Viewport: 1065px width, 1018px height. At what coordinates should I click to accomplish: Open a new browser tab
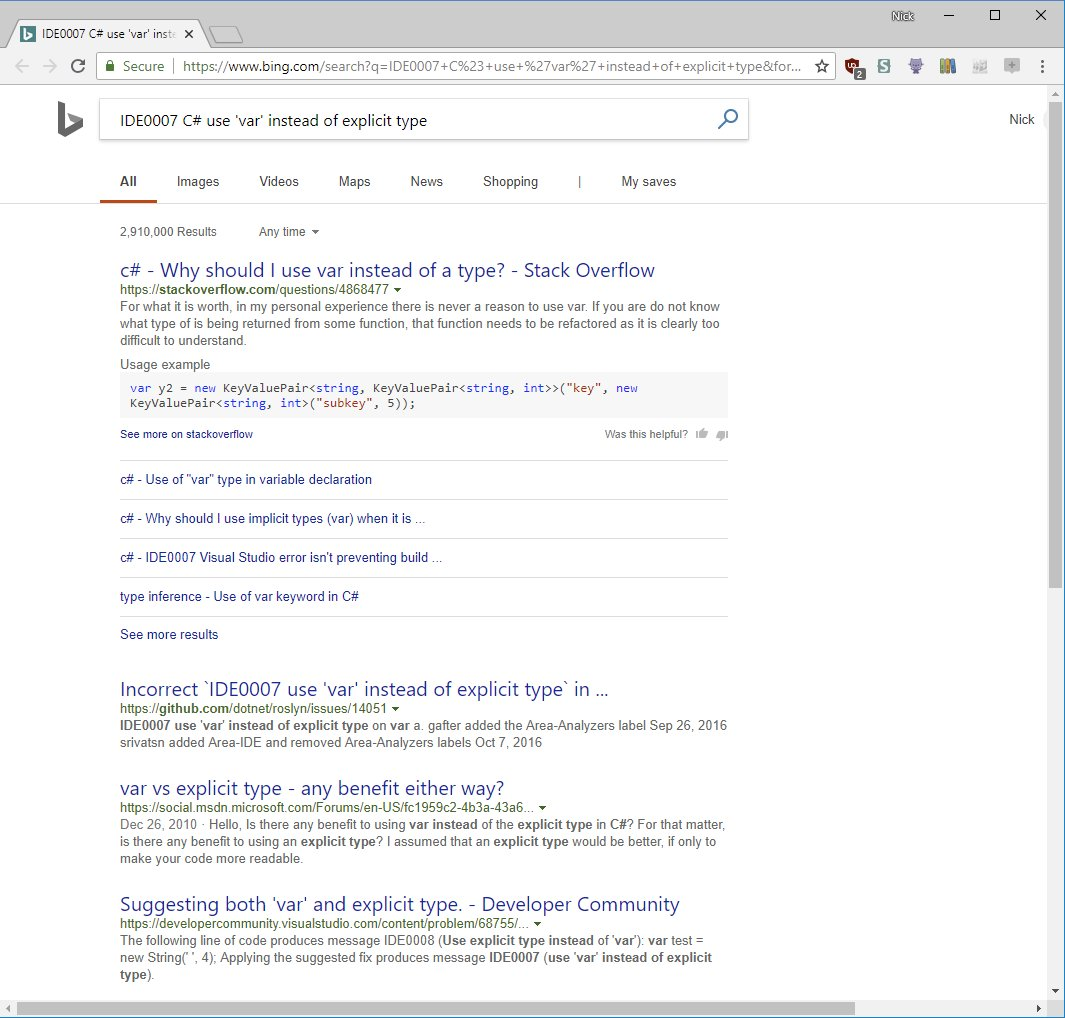pyautogui.click(x=225, y=34)
